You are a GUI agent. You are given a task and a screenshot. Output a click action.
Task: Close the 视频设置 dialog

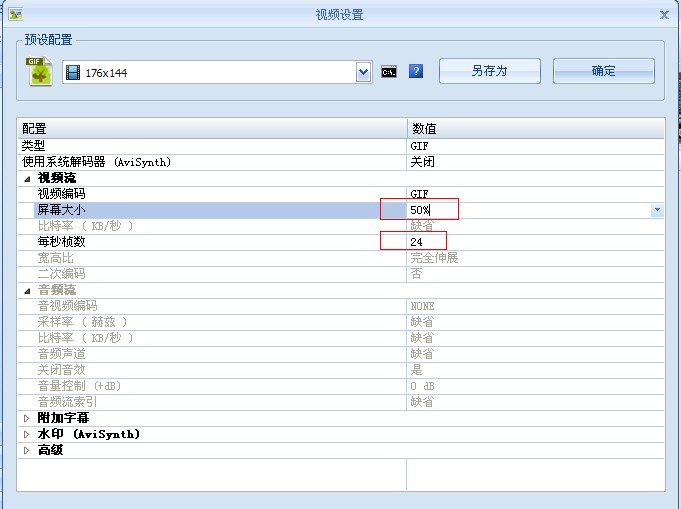[x=664, y=15]
